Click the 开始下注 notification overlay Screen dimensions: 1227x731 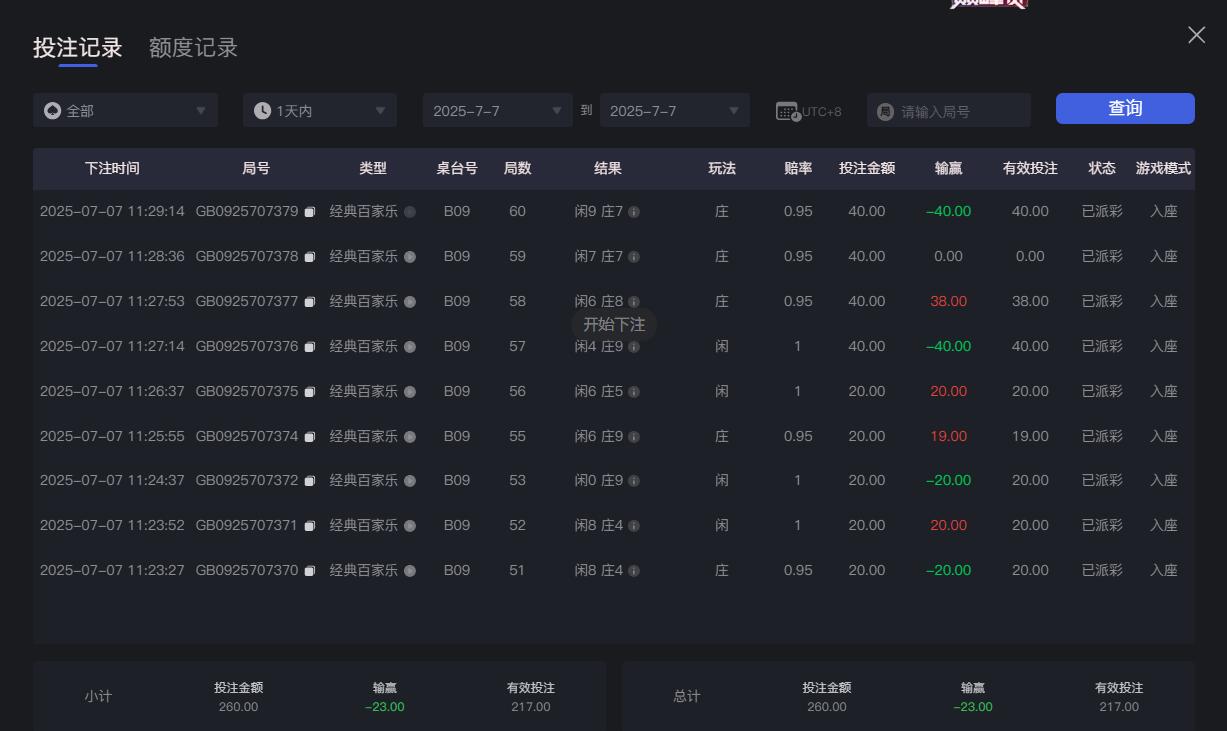614,324
